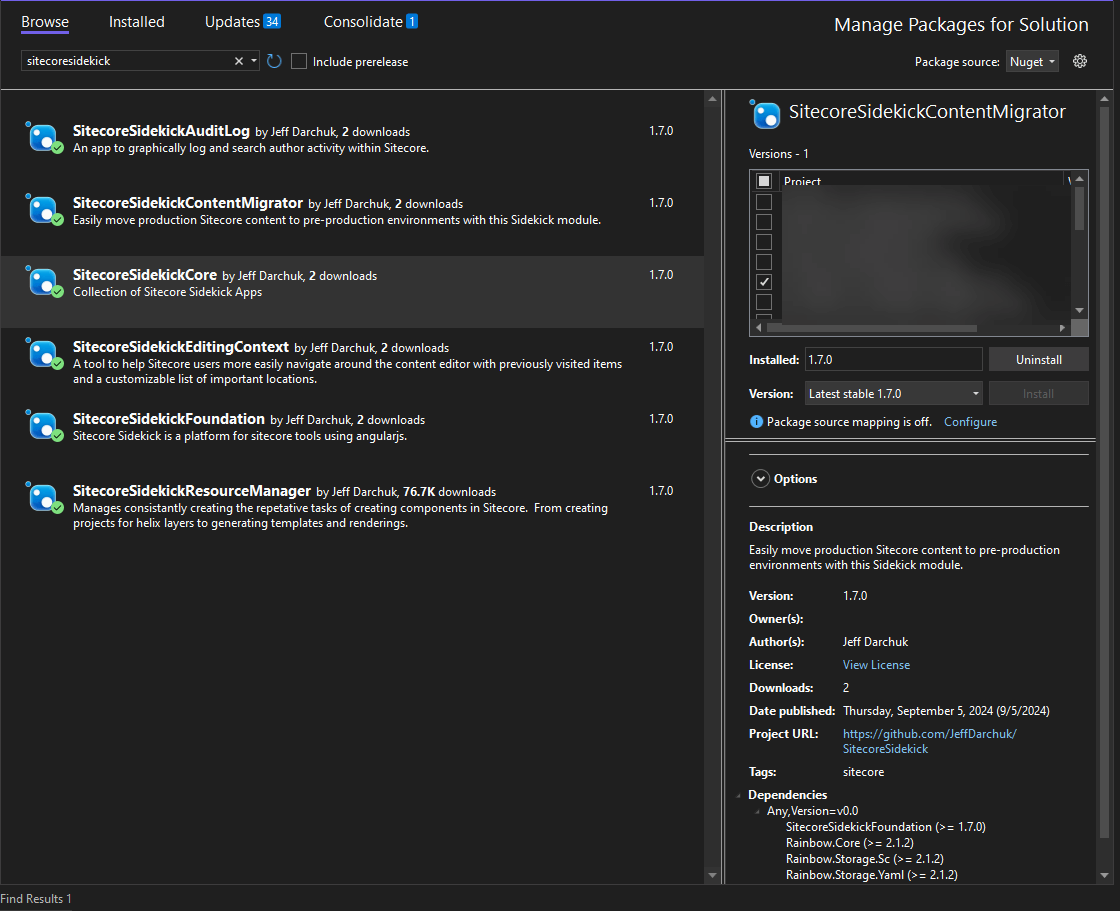Select the SitecoreSidekickFoundation package row
This screenshot has width=1120, height=911.
tap(350, 426)
